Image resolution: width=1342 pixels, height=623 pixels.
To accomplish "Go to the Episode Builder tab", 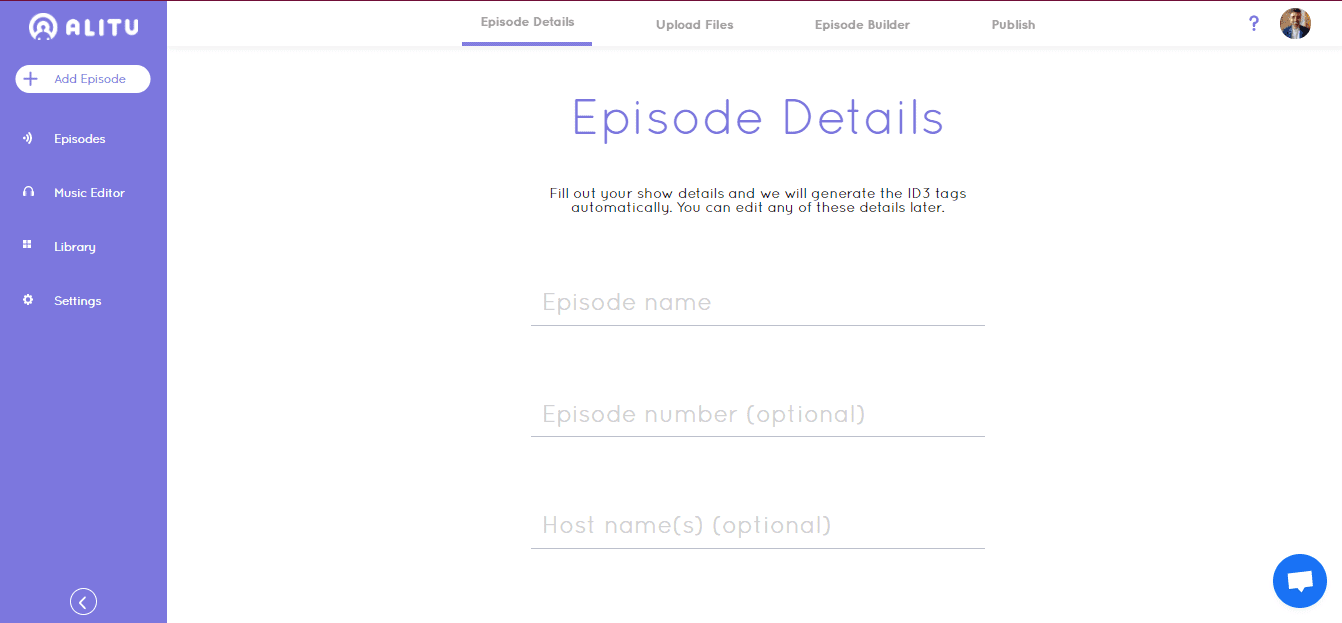I will point(862,25).
